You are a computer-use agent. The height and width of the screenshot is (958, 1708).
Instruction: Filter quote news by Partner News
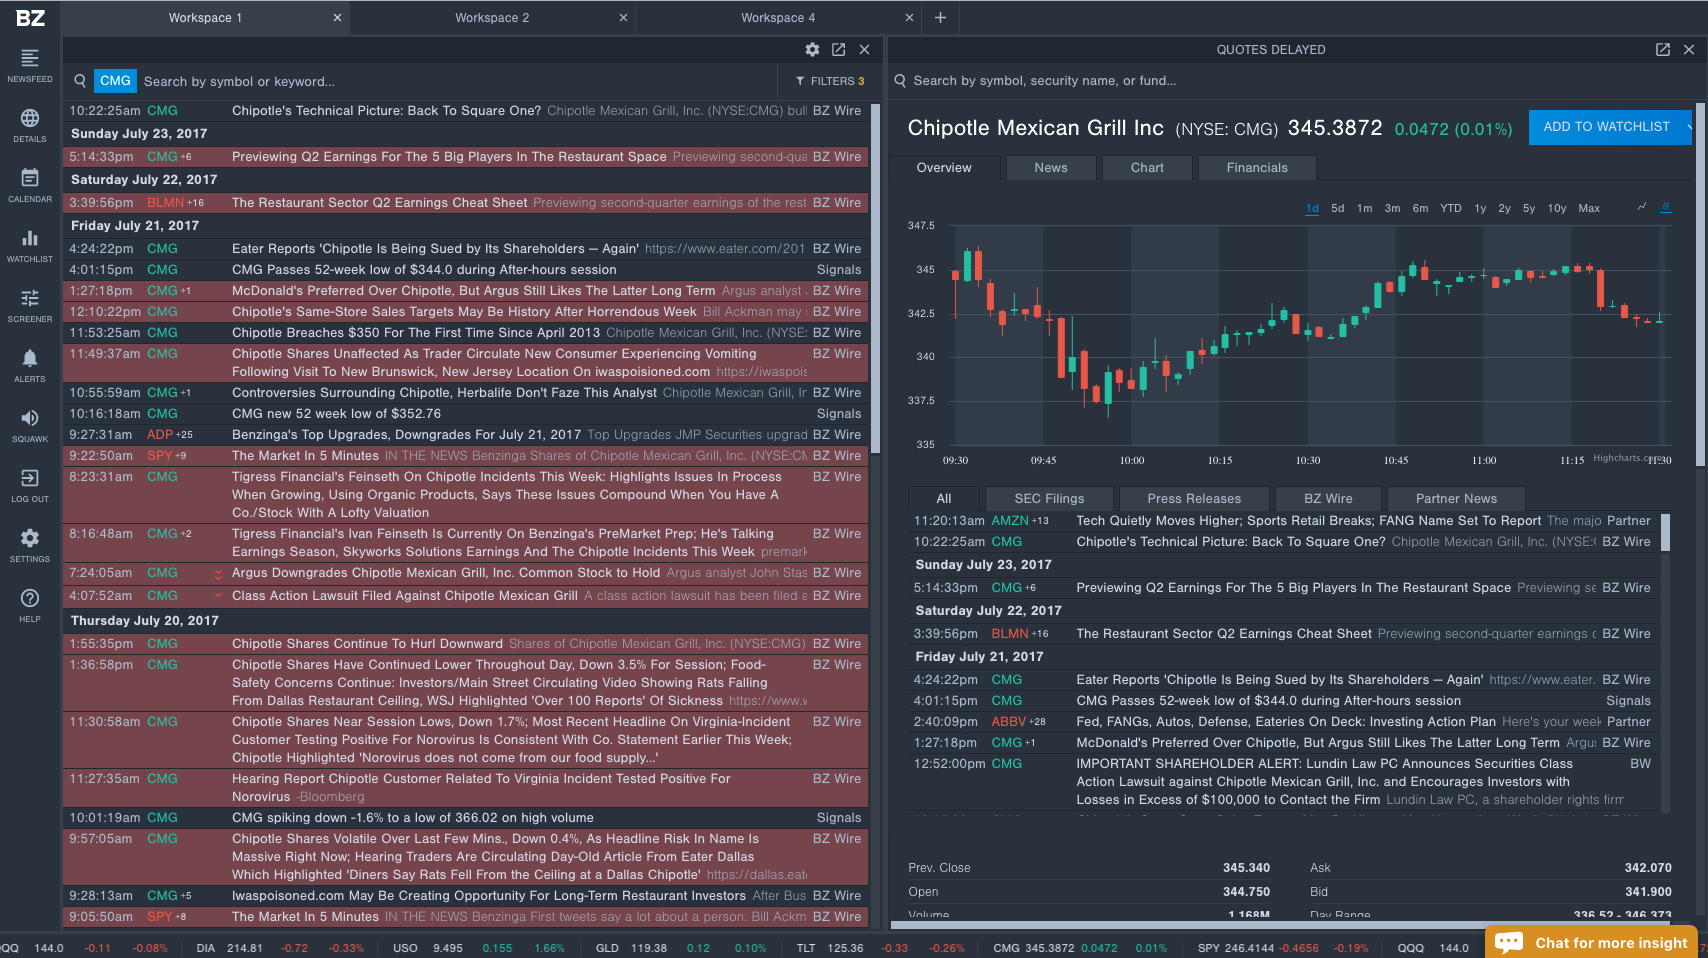point(1456,499)
